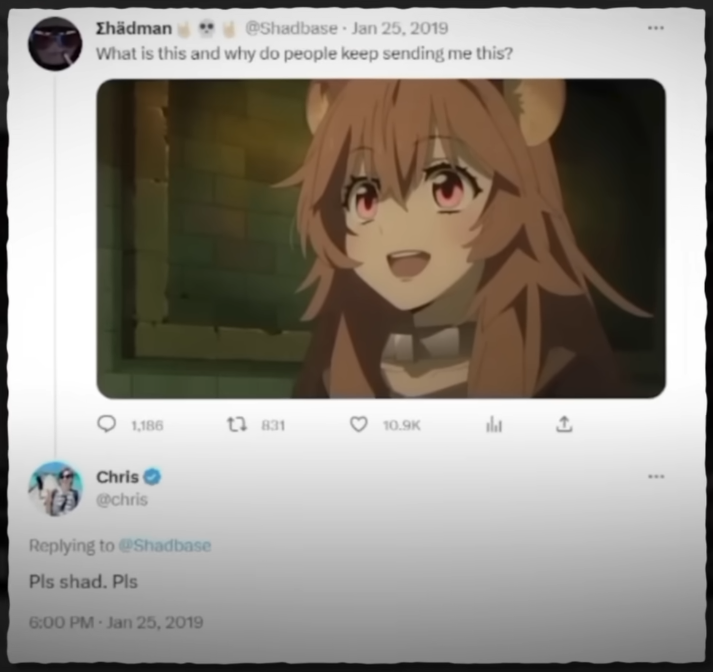Viewport: 713px width, 672px height.
Task: Retweet Shadman's tweet via the retweet icon
Action: pos(236,425)
